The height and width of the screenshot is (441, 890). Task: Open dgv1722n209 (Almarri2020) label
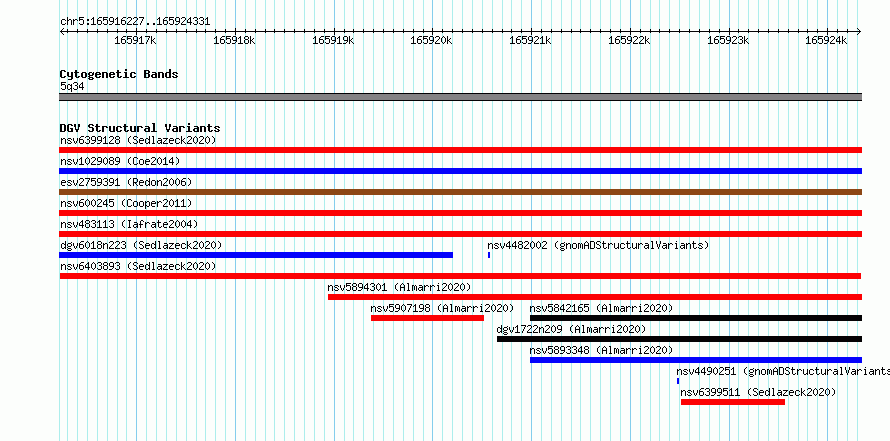(571, 329)
